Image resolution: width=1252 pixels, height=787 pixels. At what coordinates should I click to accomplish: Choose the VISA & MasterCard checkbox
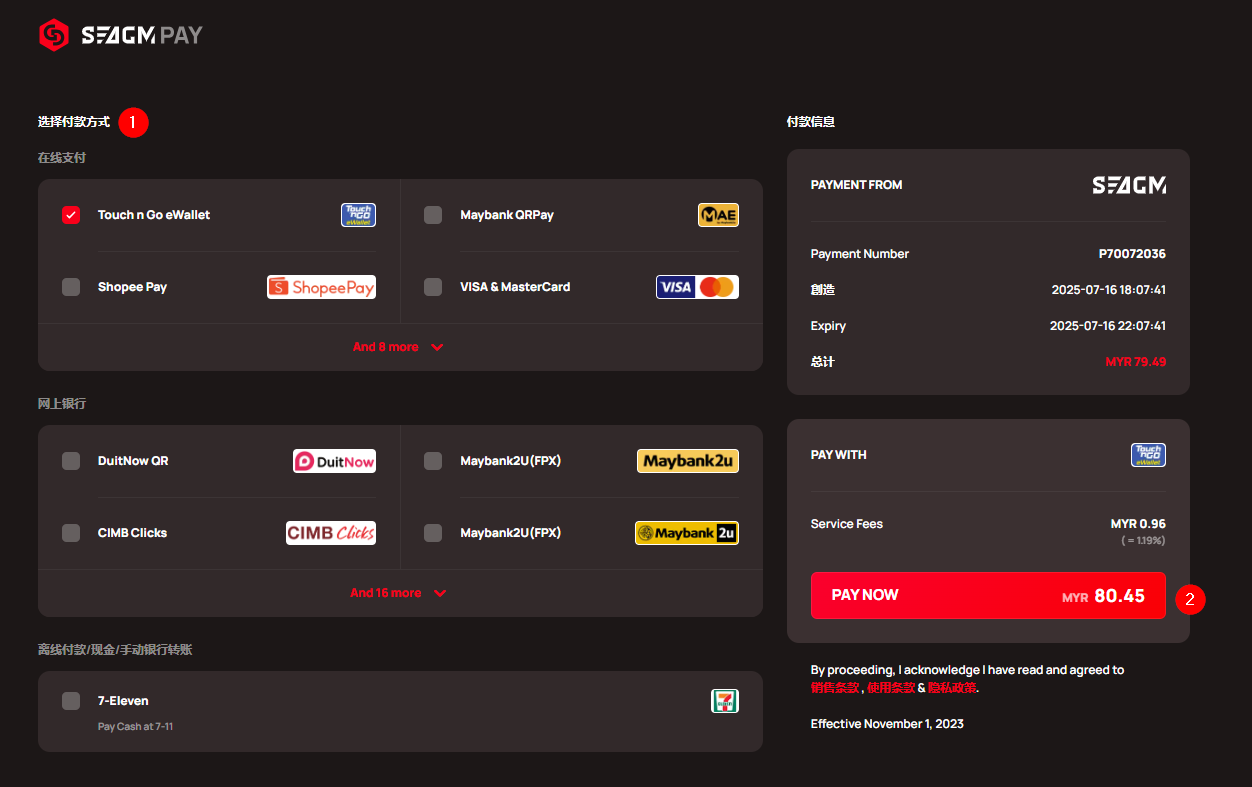coord(433,287)
